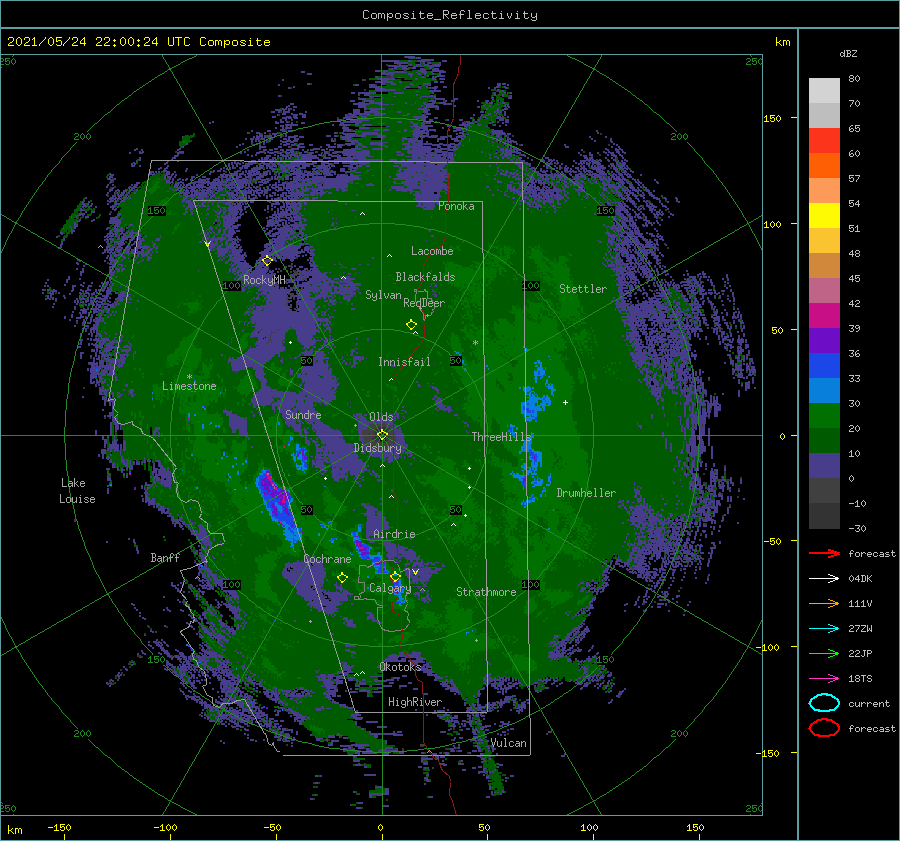The width and height of the screenshot is (900, 841).
Task: Click the green 22JP arrow legend icon
Action: tap(824, 653)
